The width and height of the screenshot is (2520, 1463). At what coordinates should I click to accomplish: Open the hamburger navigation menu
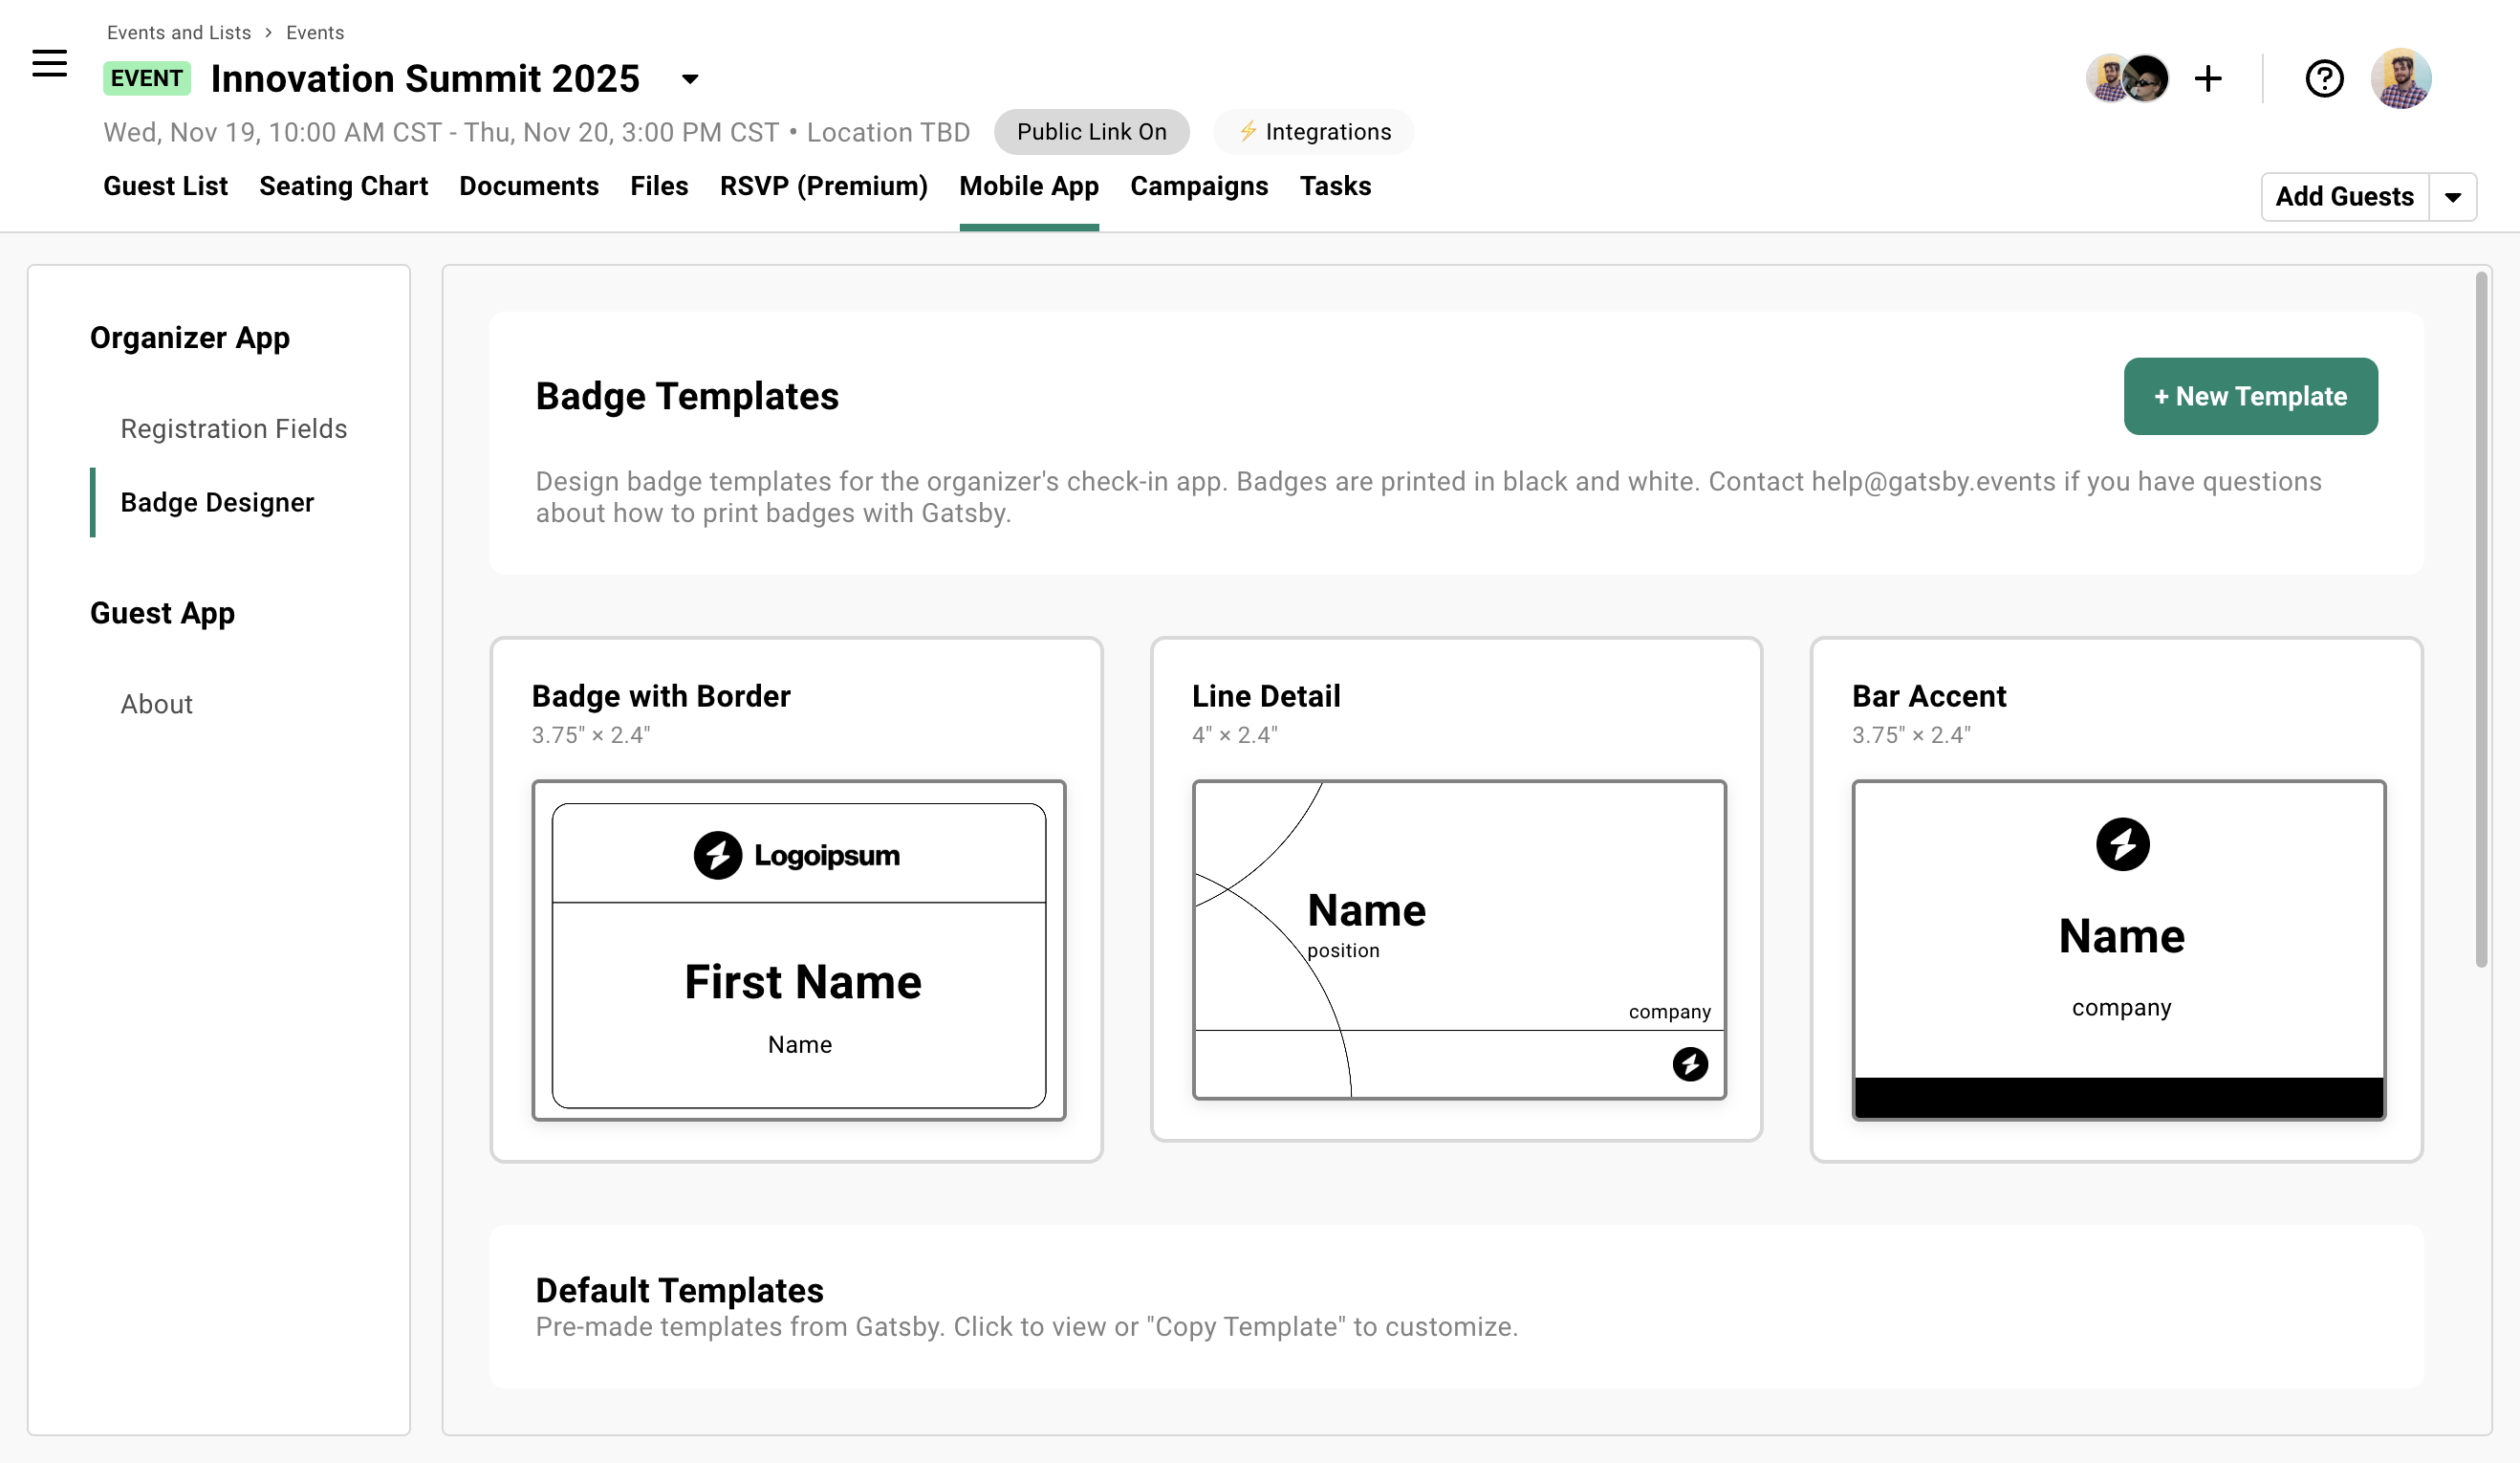(x=49, y=62)
